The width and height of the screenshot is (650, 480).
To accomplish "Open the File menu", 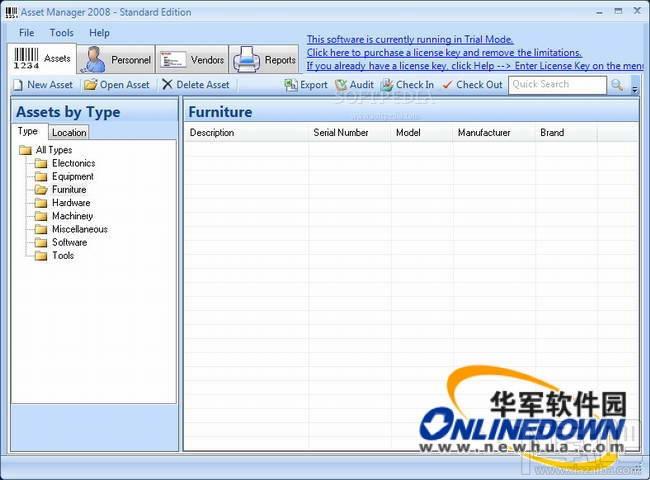I will pyautogui.click(x=27, y=33).
